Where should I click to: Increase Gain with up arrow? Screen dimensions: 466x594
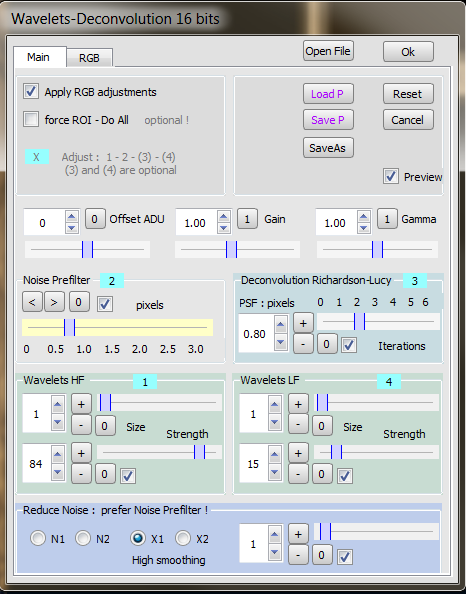pyautogui.click(x=224, y=217)
